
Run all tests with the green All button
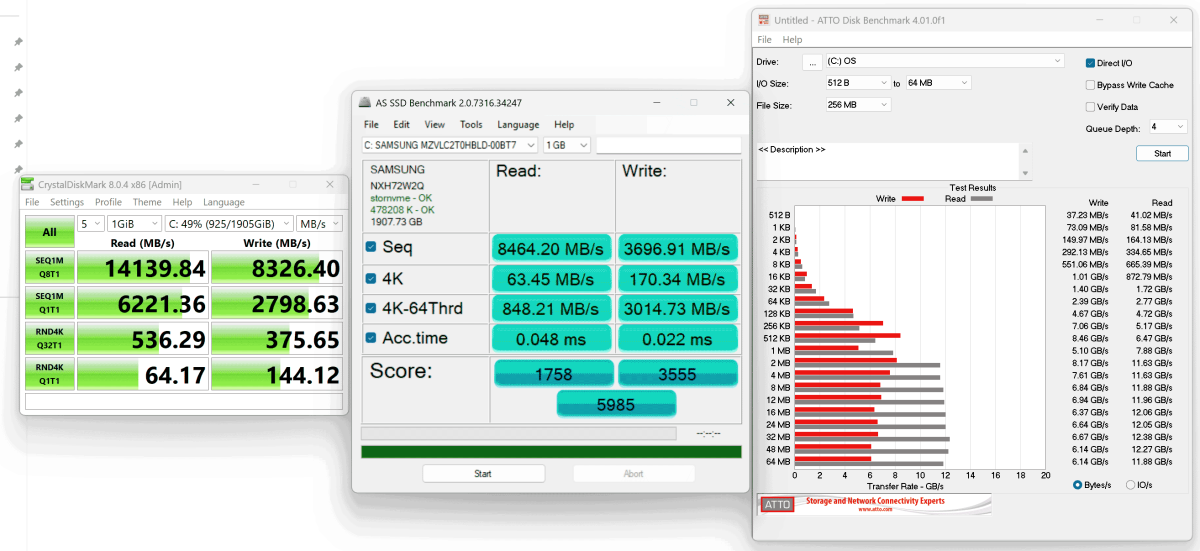pos(49,232)
